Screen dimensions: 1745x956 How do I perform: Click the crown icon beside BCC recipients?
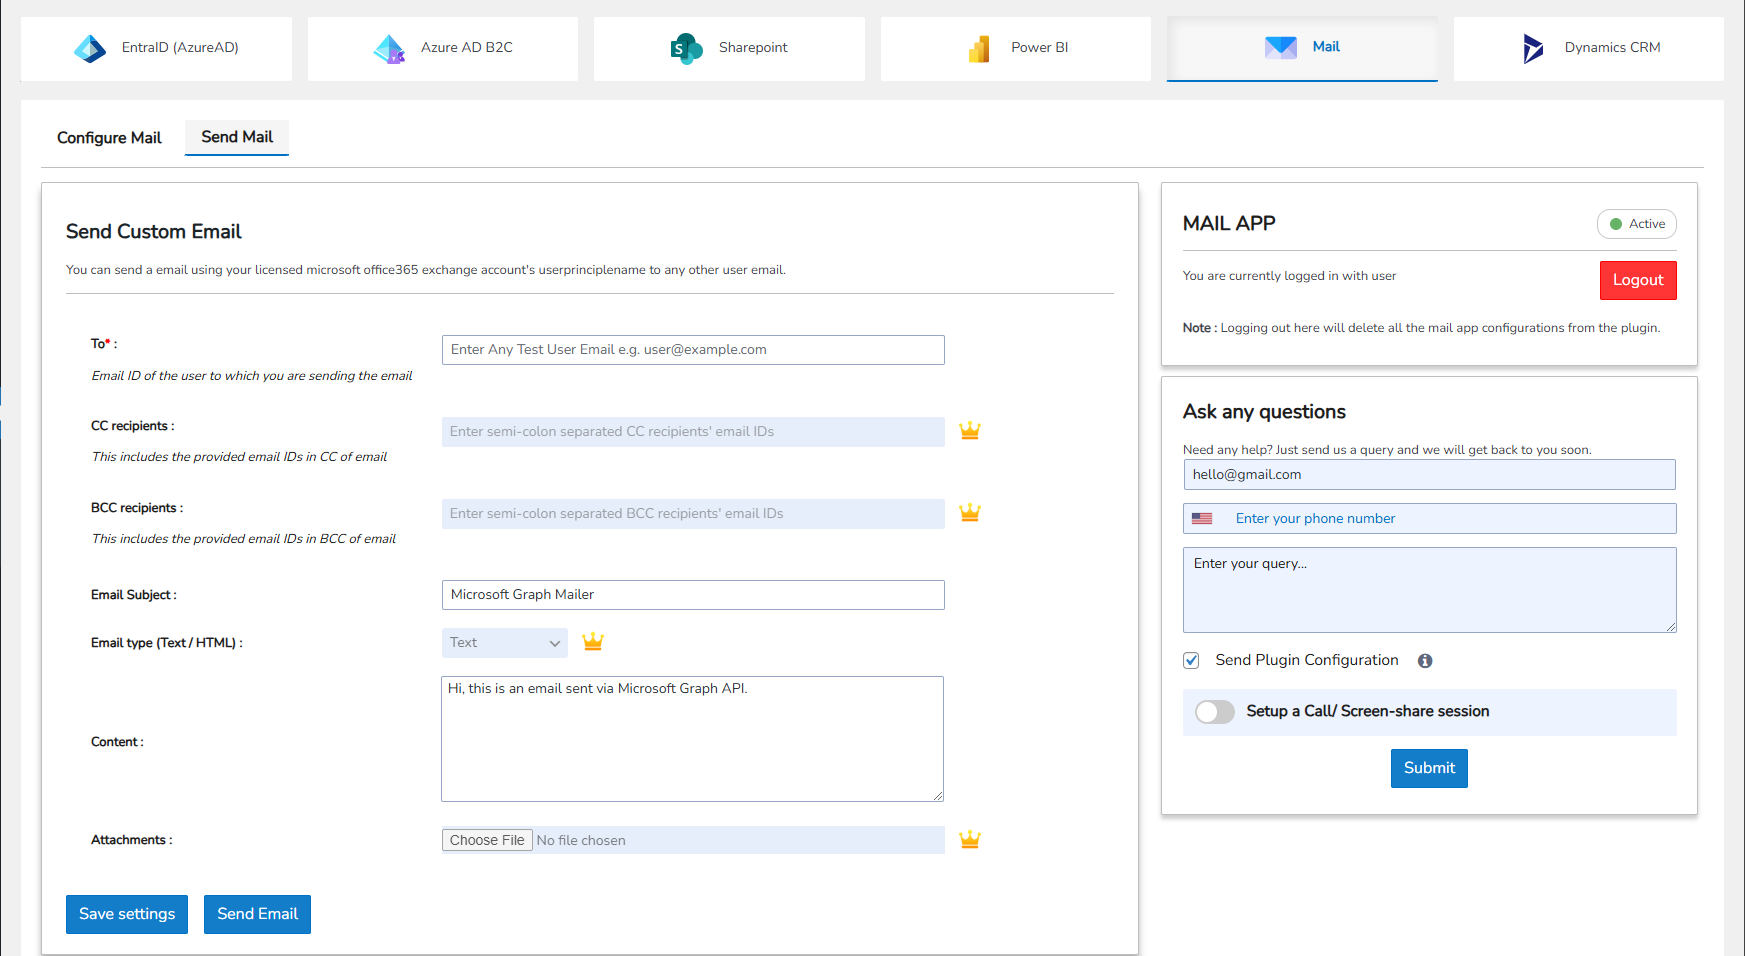point(969,512)
